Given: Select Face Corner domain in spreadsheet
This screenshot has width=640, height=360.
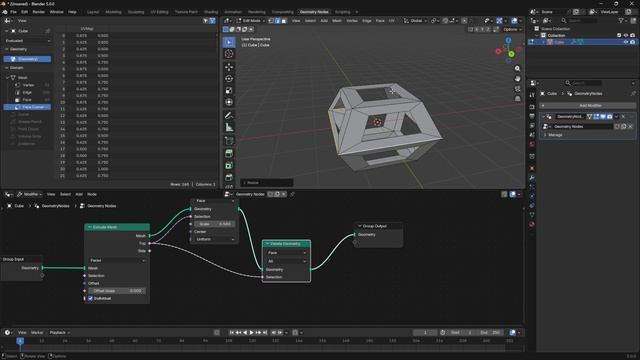Looking at the screenshot, I should tap(28, 107).
